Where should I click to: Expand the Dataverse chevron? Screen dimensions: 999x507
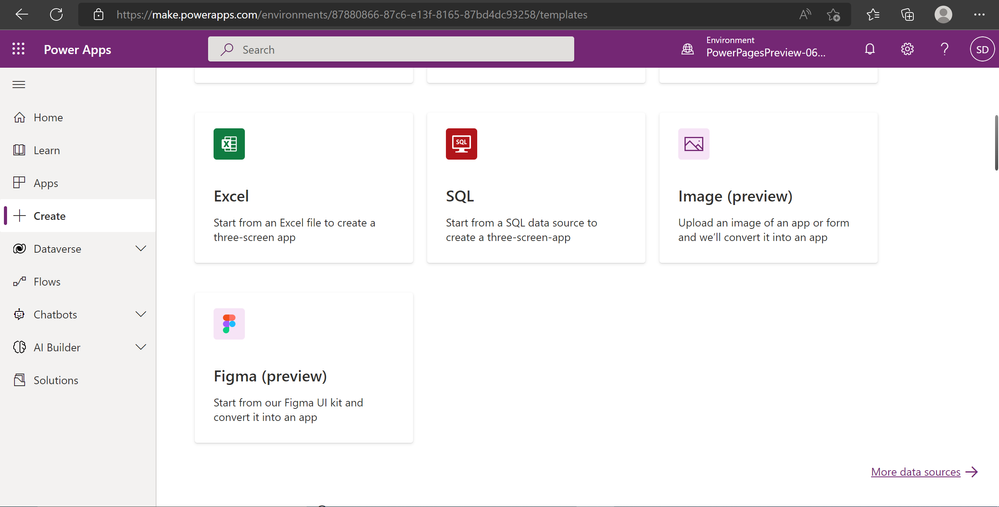point(141,248)
